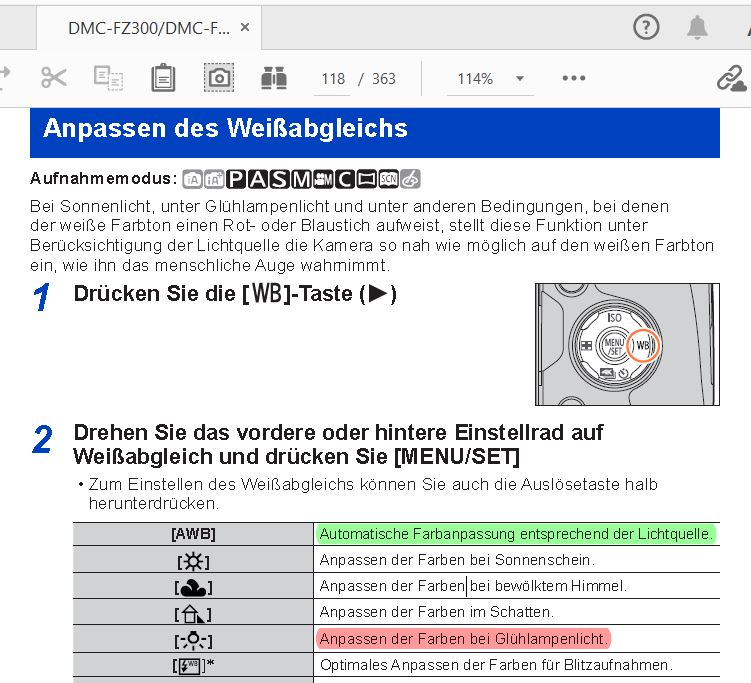The width and height of the screenshot is (751, 683).
Task: Open the three-dots more tools menu
Action: pos(574,78)
